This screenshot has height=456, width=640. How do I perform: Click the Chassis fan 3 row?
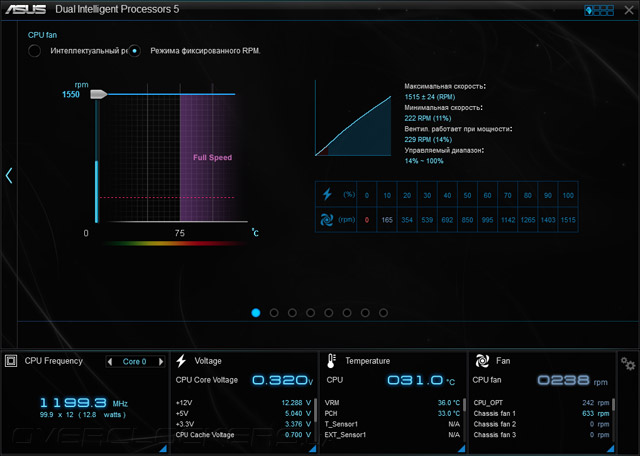(x=541, y=435)
